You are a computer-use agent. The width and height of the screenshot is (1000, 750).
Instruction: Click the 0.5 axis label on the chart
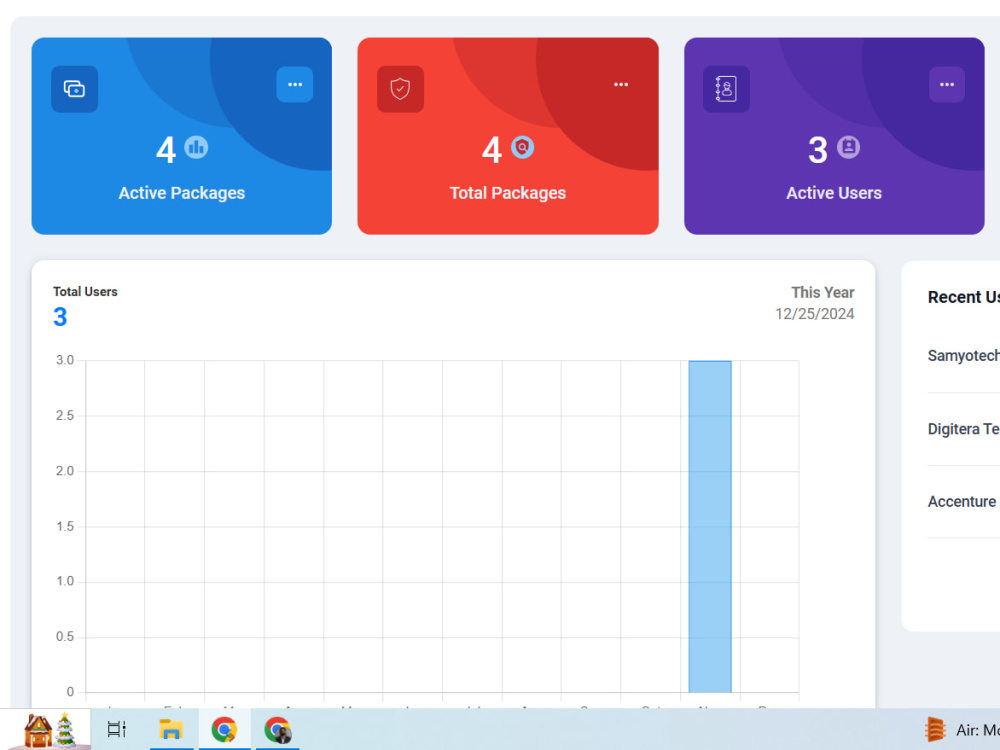pos(65,636)
